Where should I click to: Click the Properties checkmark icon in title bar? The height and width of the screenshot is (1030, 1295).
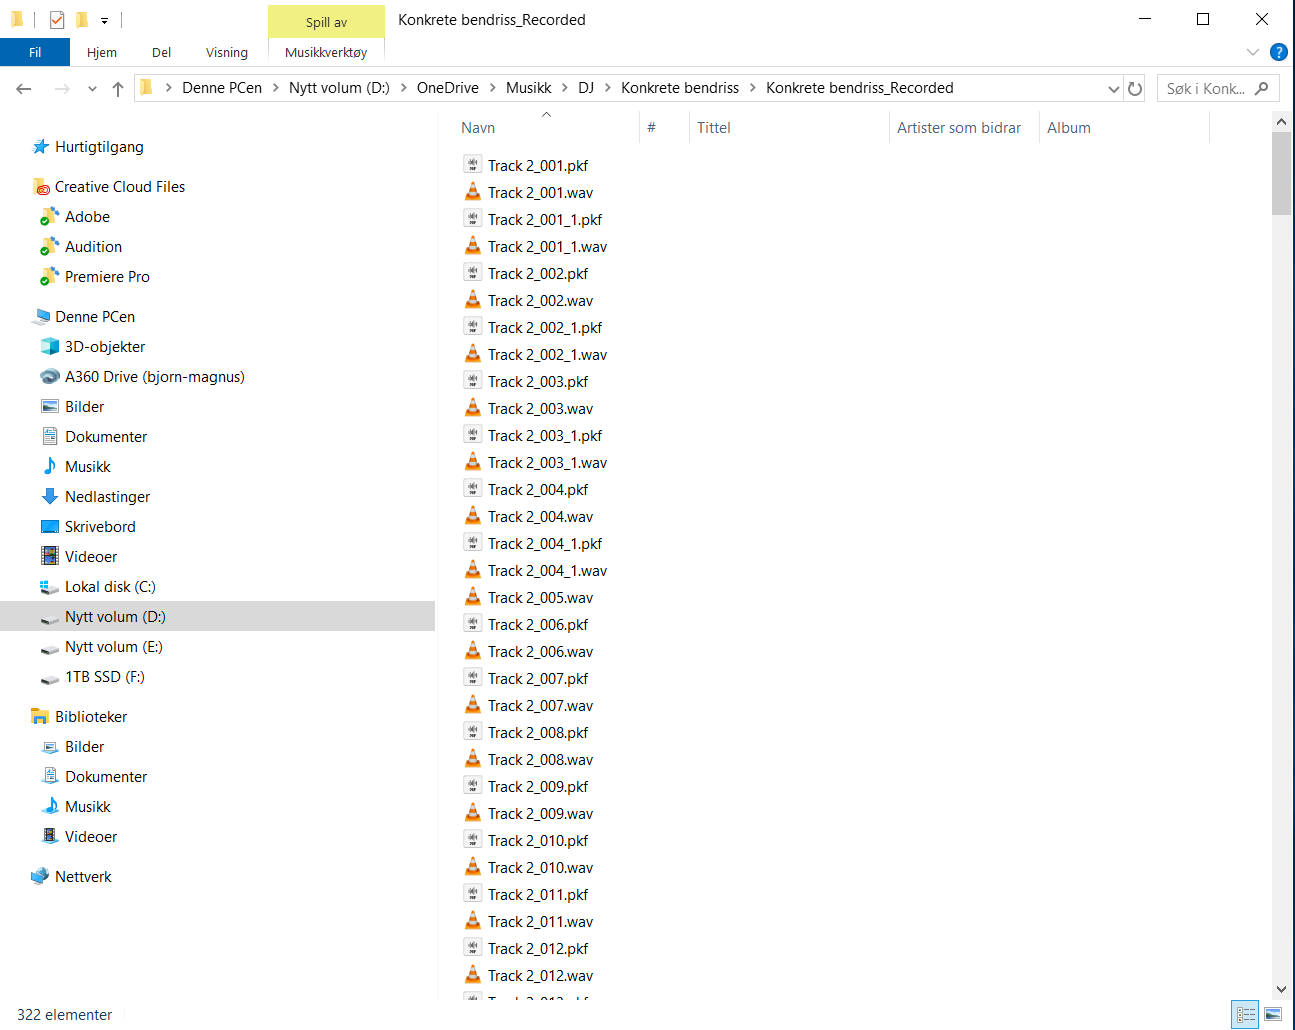(x=57, y=19)
